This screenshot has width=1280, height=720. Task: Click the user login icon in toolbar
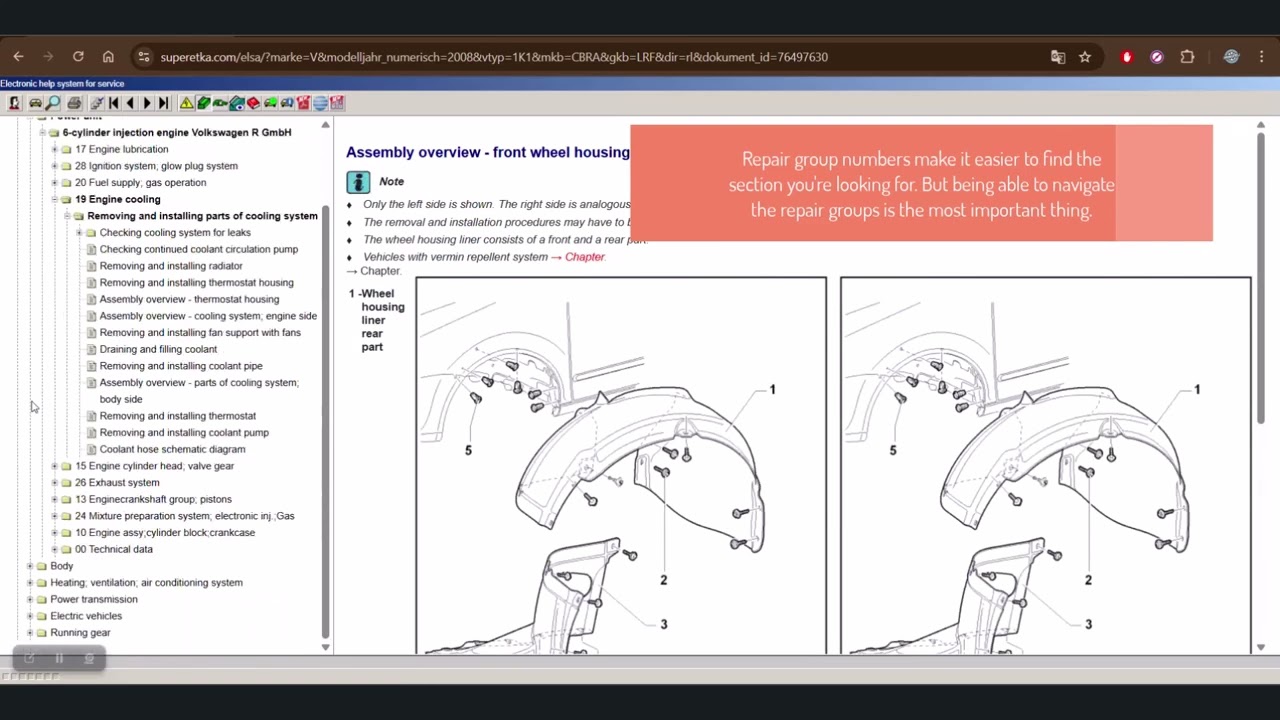[14, 103]
